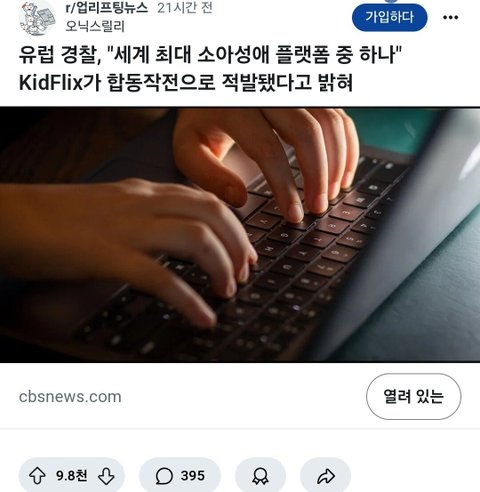Go to the r/업리프팅뉴스 community

pyautogui.click(x=107, y=8)
